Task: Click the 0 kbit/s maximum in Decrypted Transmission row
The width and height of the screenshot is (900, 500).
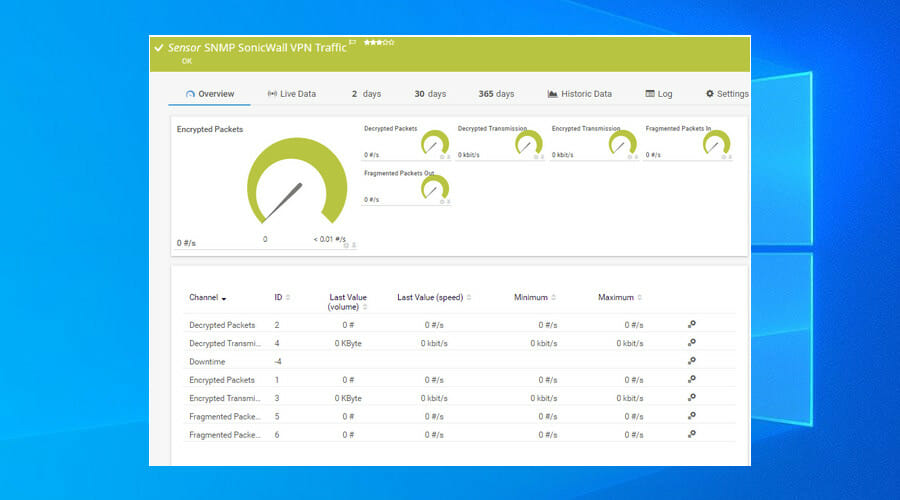Action: click(x=630, y=343)
